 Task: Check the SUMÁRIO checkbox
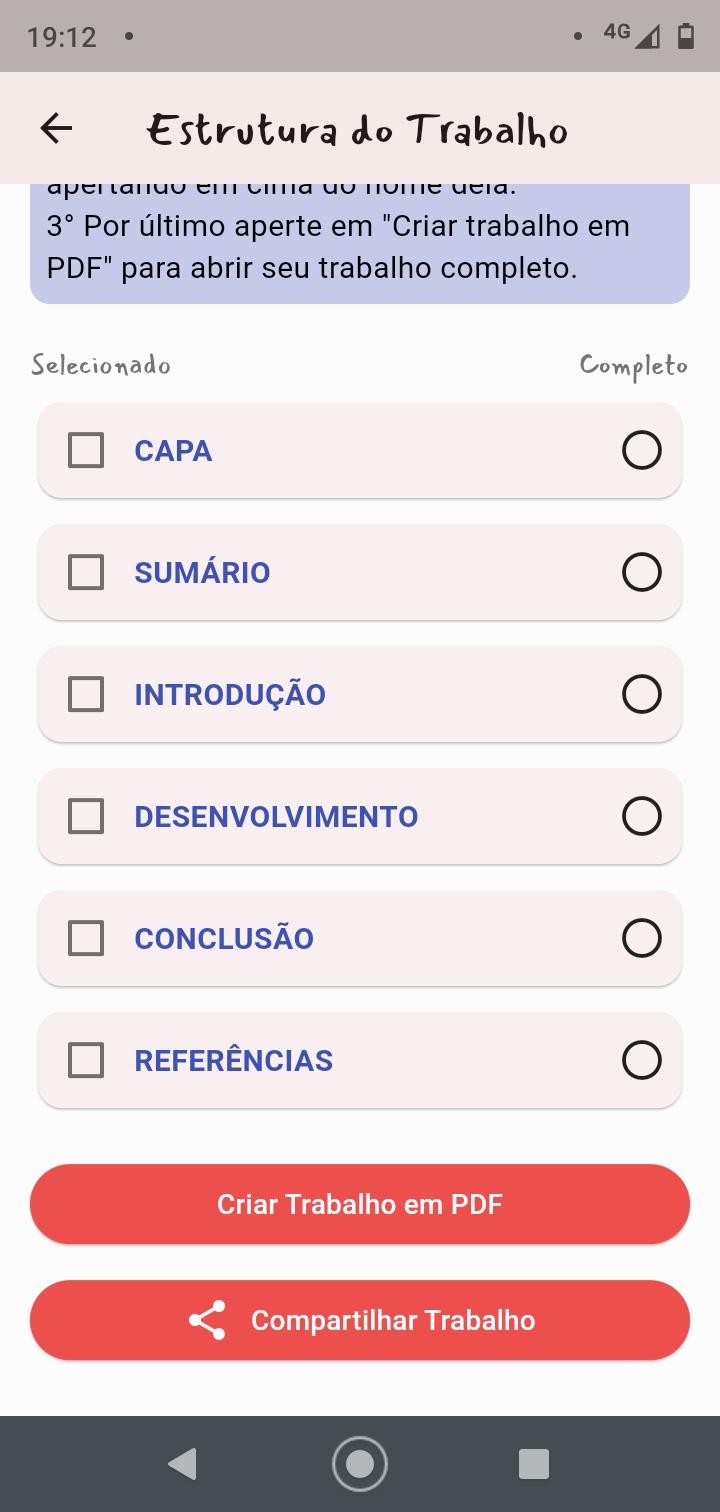(x=86, y=572)
